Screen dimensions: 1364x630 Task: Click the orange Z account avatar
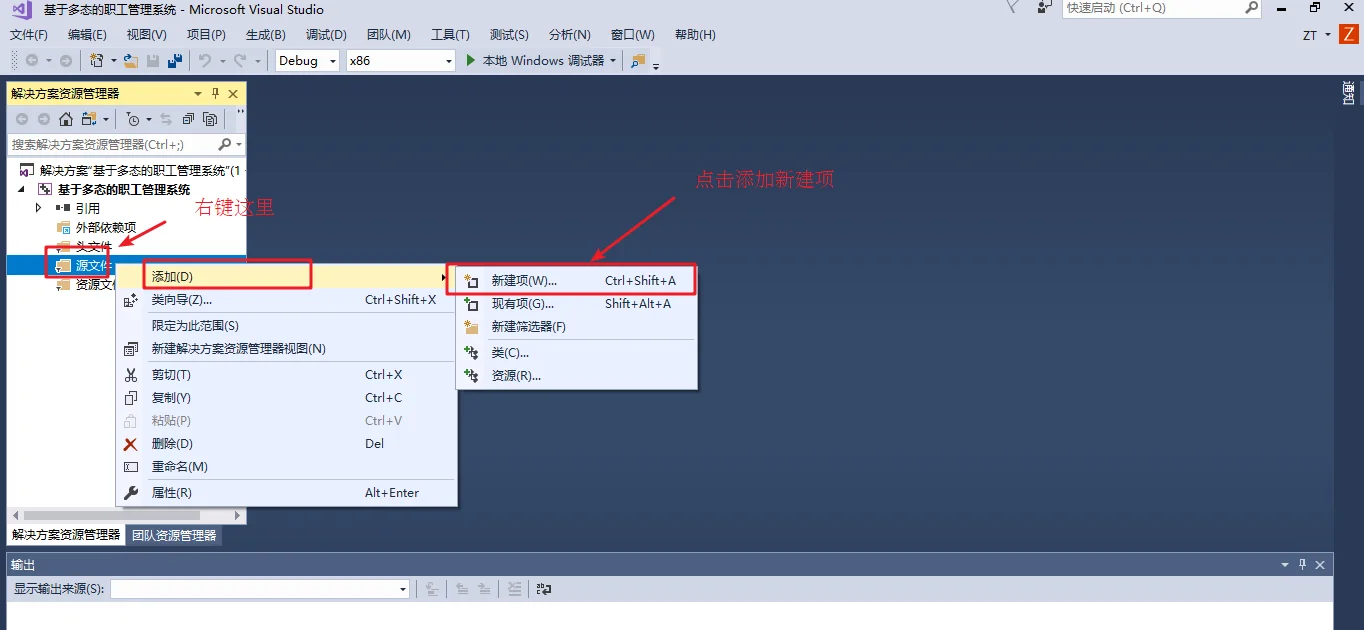(1349, 34)
